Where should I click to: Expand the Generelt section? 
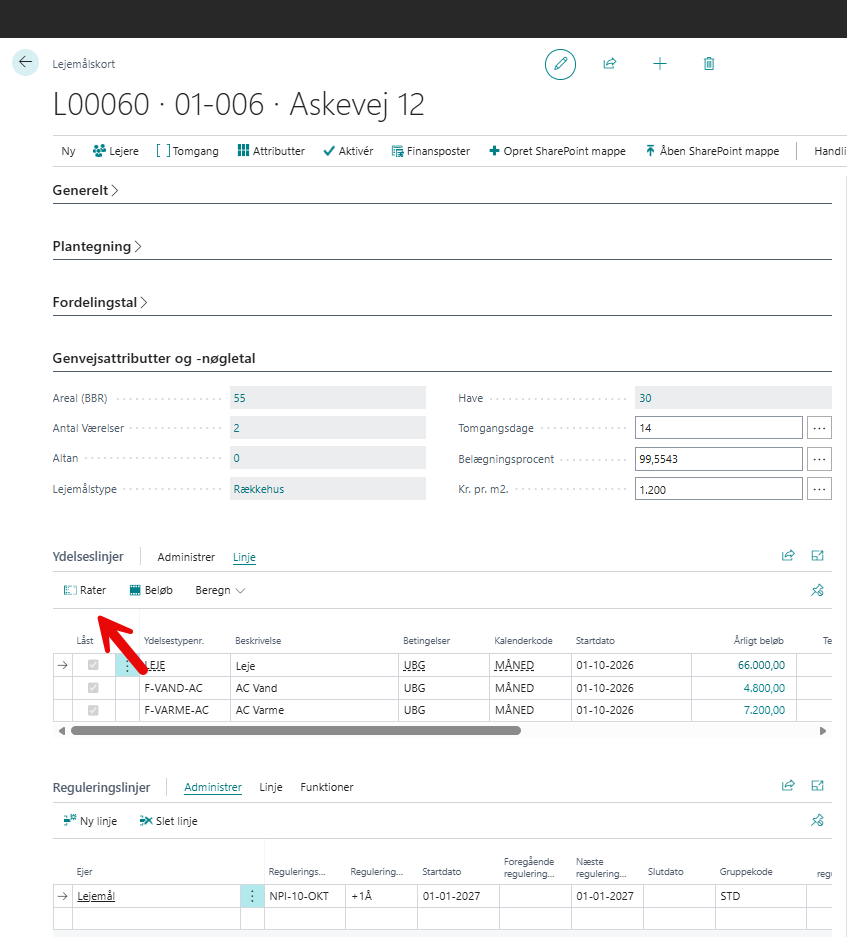[85, 190]
